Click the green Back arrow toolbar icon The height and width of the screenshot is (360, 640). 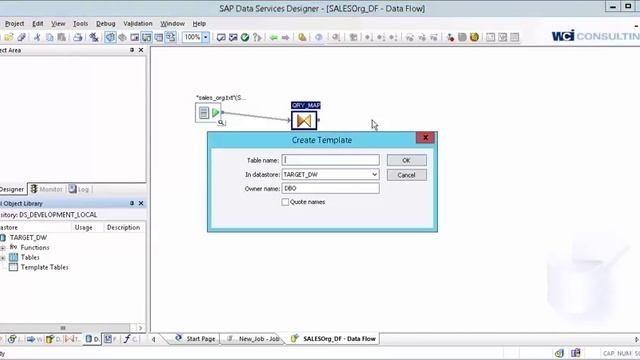(273, 38)
